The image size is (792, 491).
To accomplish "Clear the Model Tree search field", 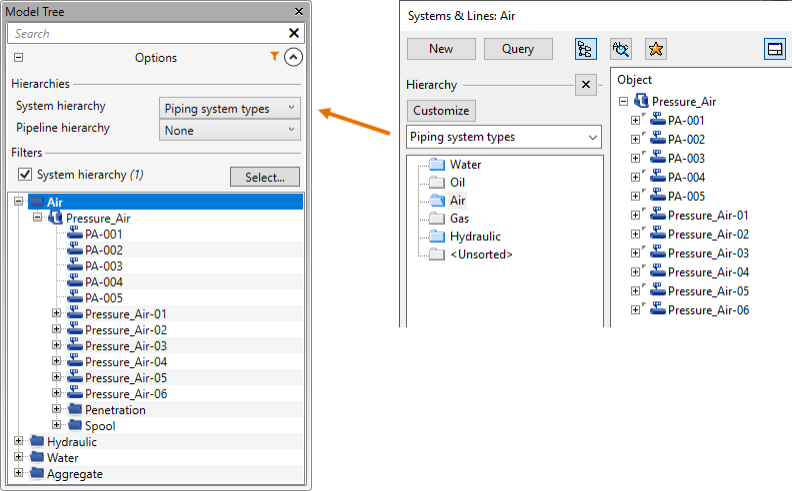I will click(x=294, y=33).
